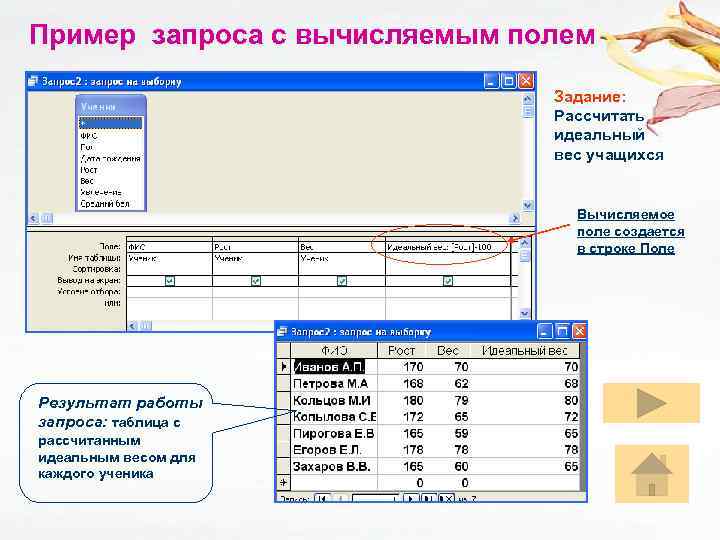Screen dimensions: 720x540
Task: Click the result table window title icon
Action: point(282,331)
